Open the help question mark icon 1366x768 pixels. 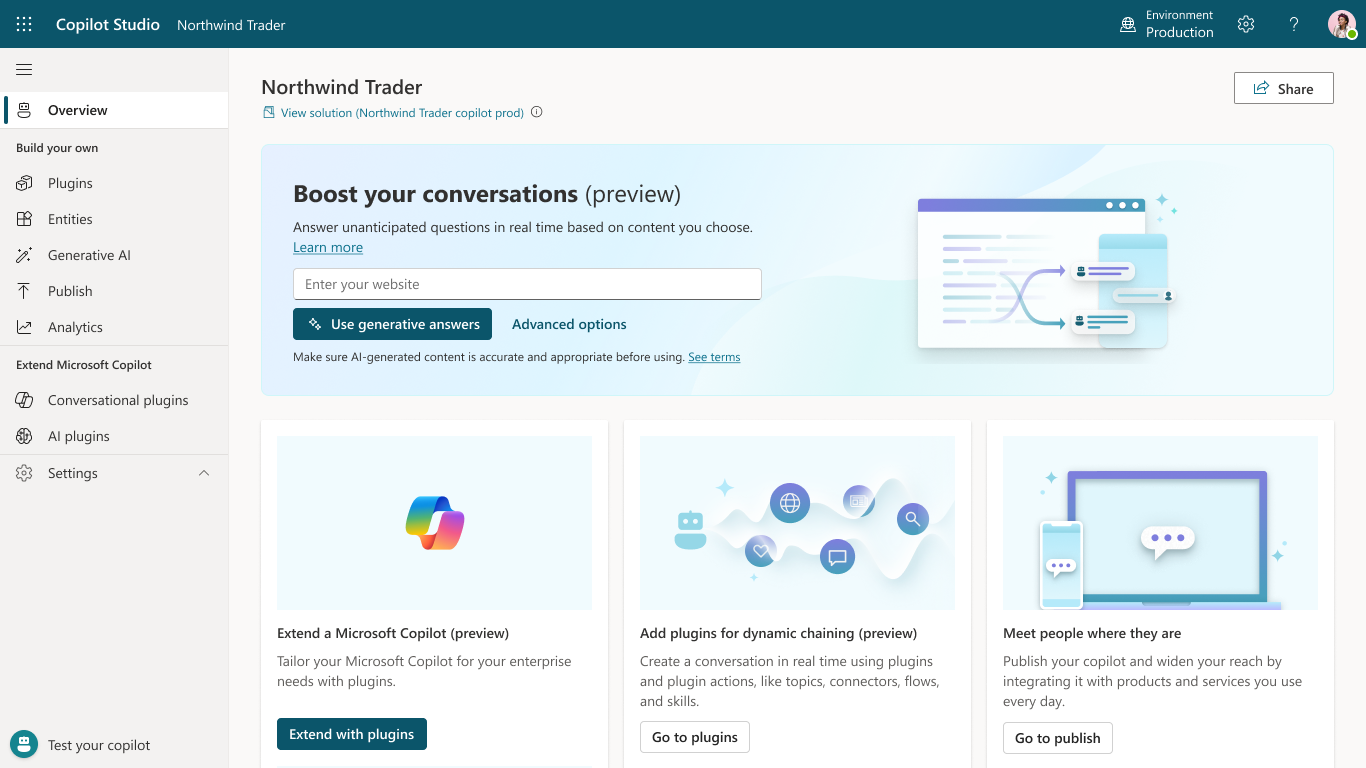(1293, 24)
